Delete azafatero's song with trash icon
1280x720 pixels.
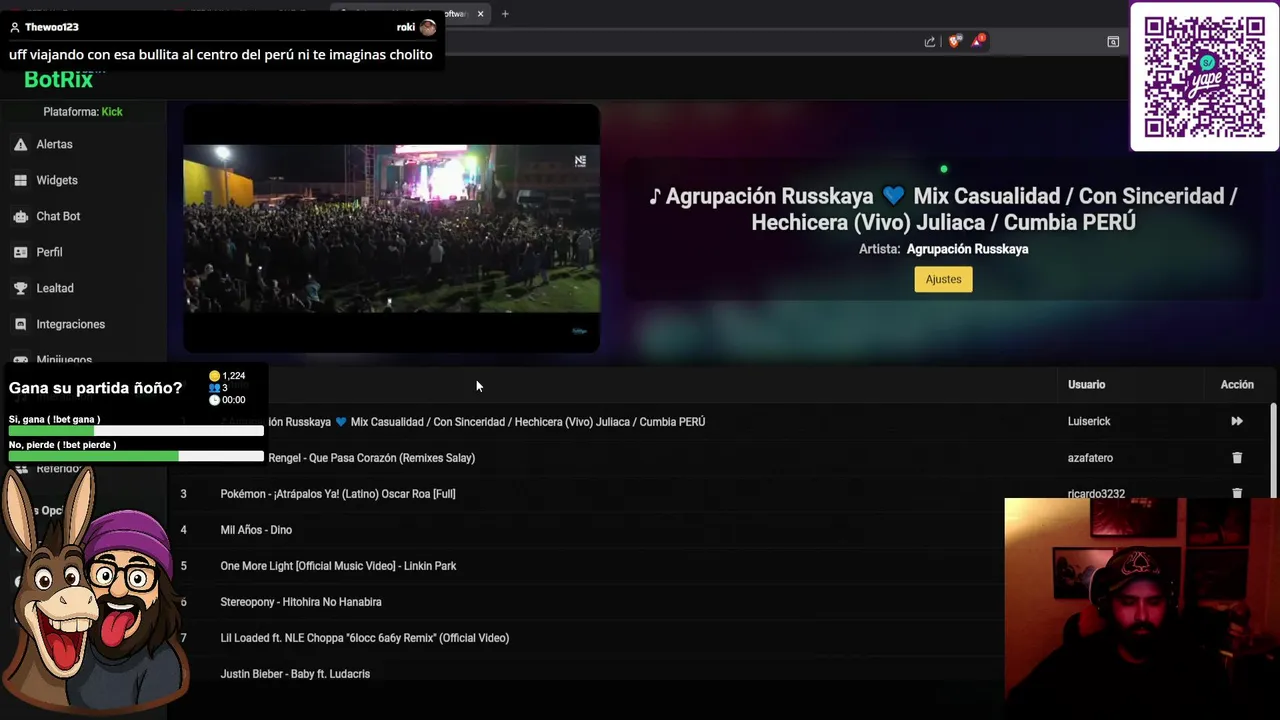pos(1237,458)
